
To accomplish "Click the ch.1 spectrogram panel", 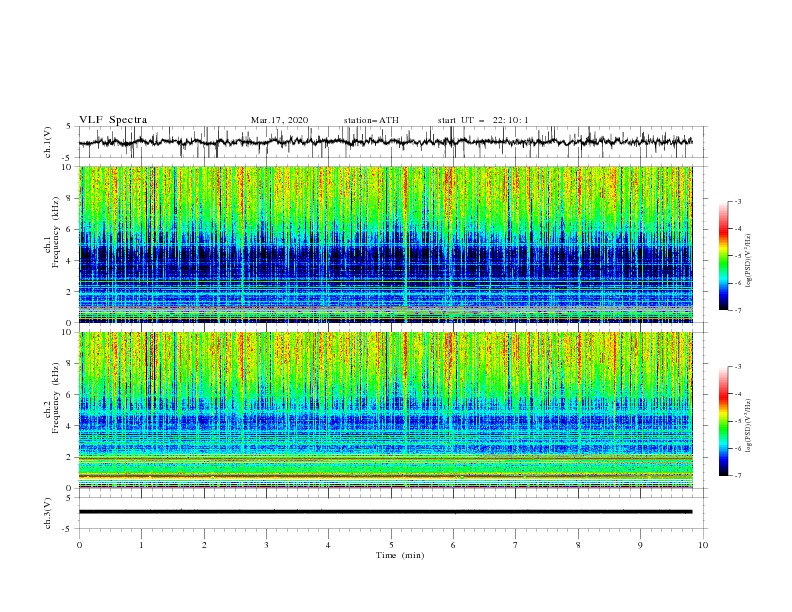I will pyautogui.click(x=386, y=244).
